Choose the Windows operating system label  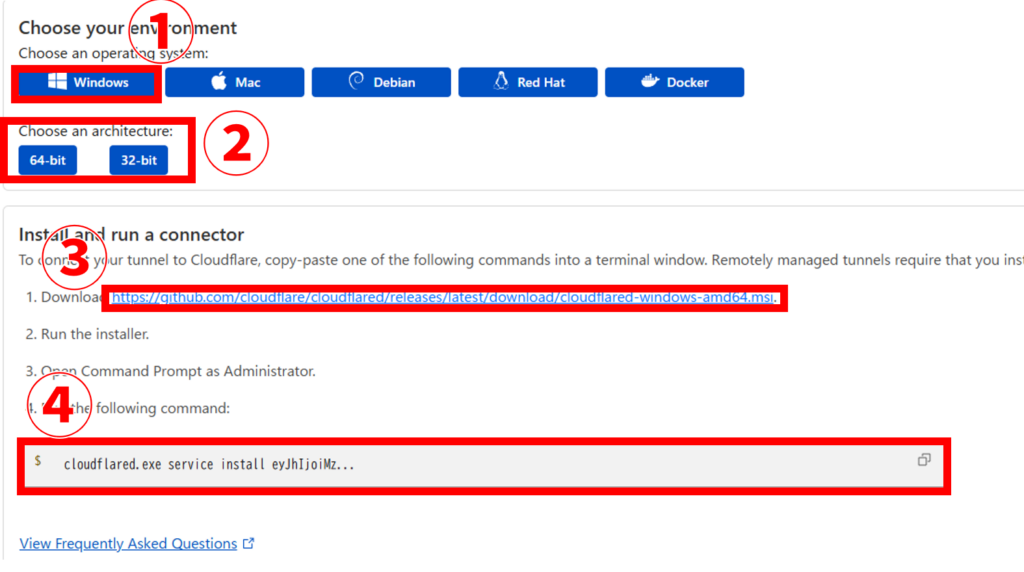(100, 82)
